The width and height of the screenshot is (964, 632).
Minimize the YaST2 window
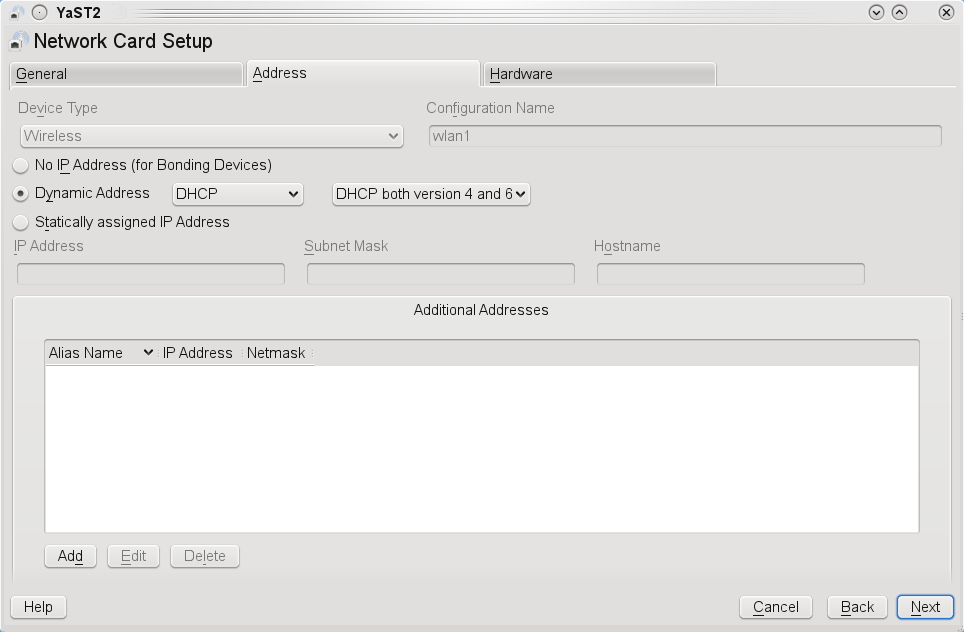877,13
